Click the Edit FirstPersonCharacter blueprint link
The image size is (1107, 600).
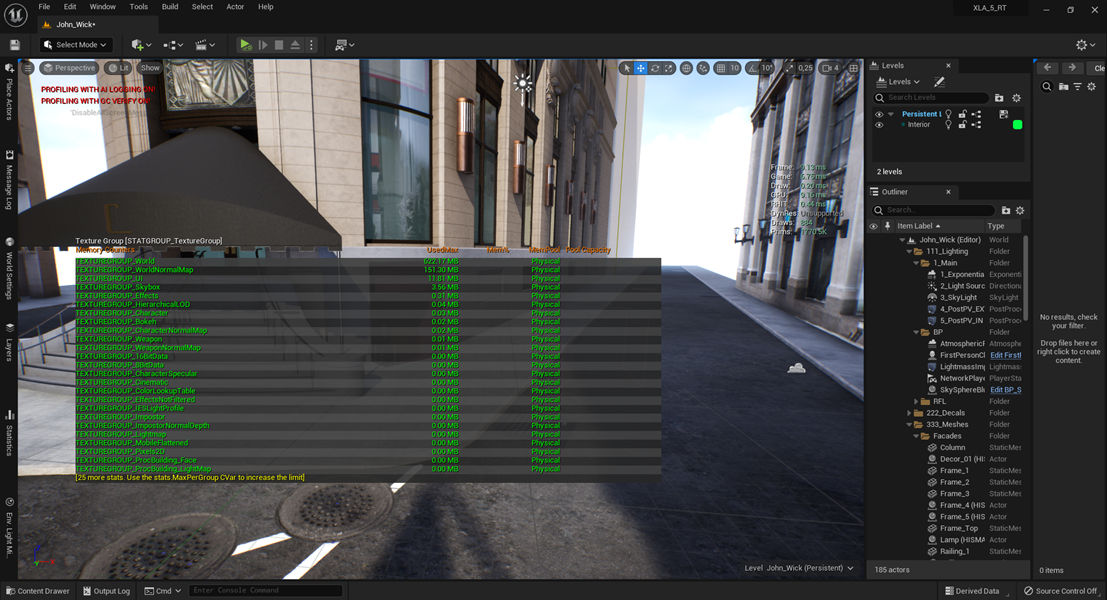(1005, 355)
